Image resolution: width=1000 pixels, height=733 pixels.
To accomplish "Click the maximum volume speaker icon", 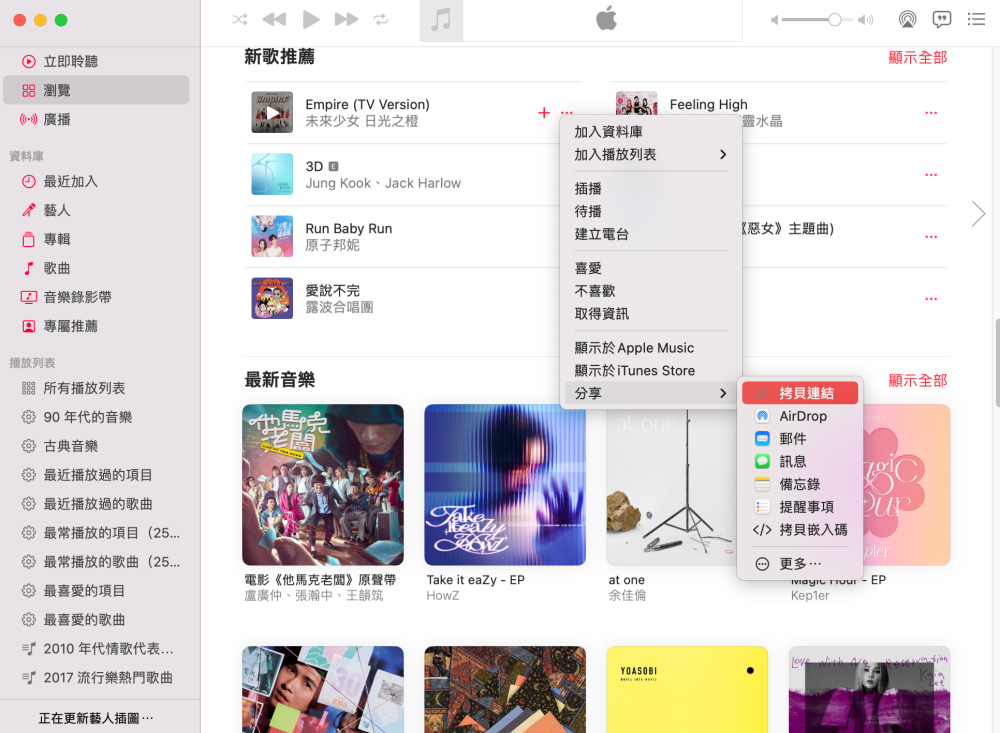I will click(x=865, y=20).
